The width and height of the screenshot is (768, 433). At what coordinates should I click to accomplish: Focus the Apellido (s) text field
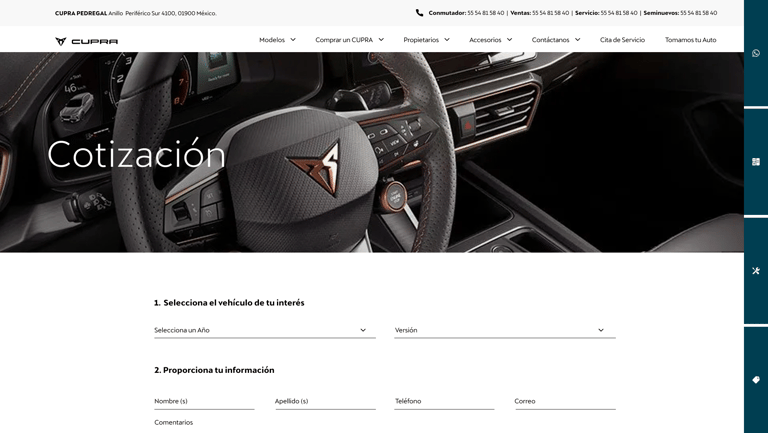[325, 401]
